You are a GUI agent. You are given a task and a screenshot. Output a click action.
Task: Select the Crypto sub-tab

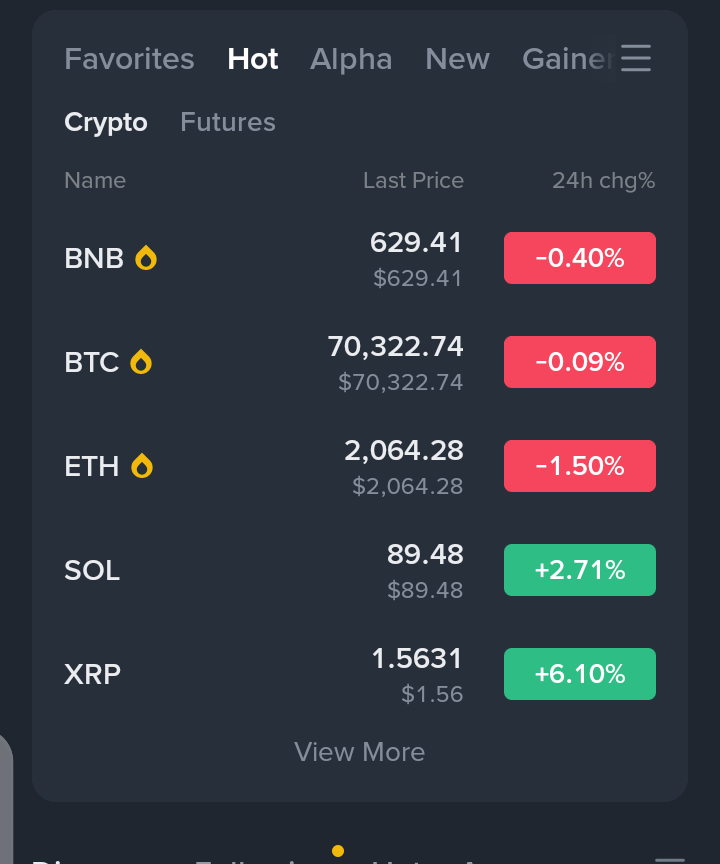pos(106,122)
